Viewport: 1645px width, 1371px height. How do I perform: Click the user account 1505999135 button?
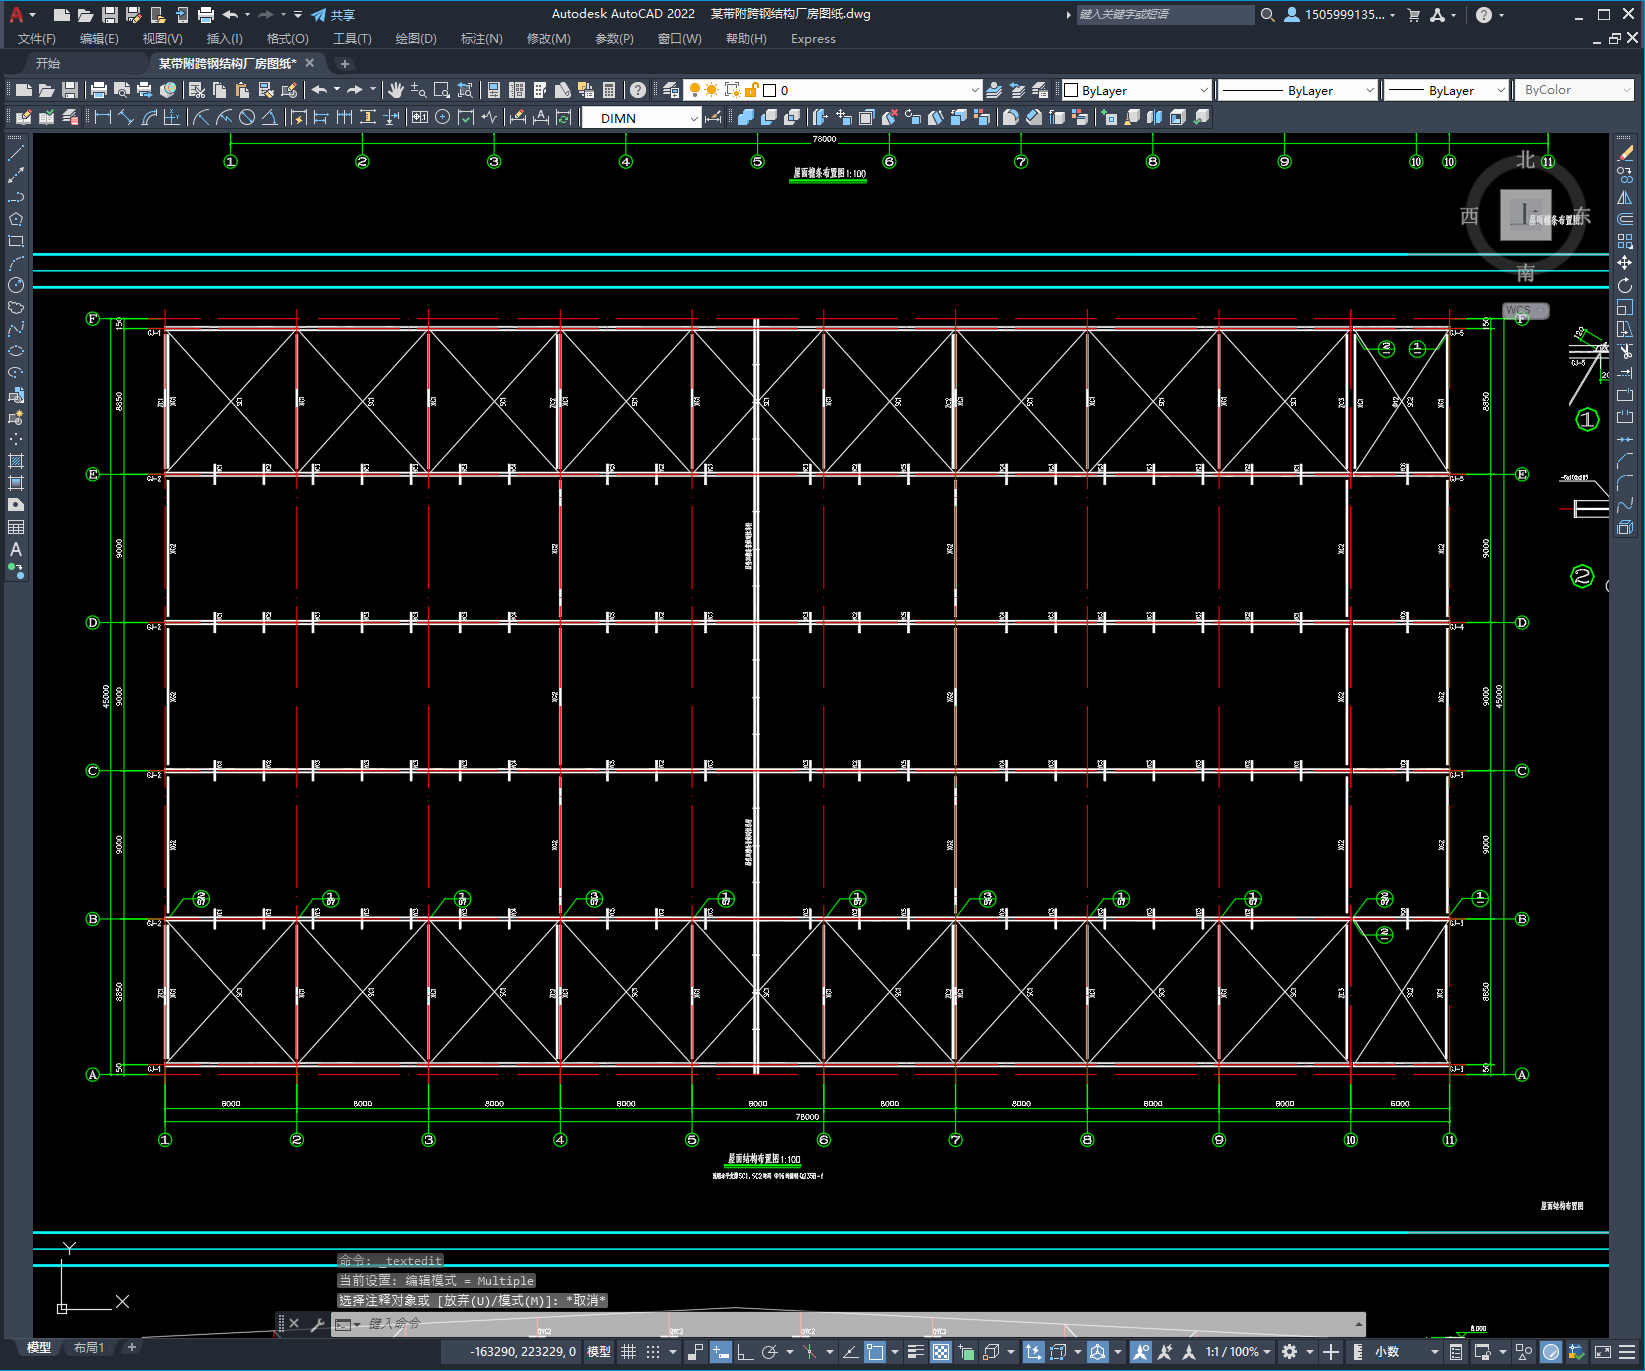[1340, 15]
